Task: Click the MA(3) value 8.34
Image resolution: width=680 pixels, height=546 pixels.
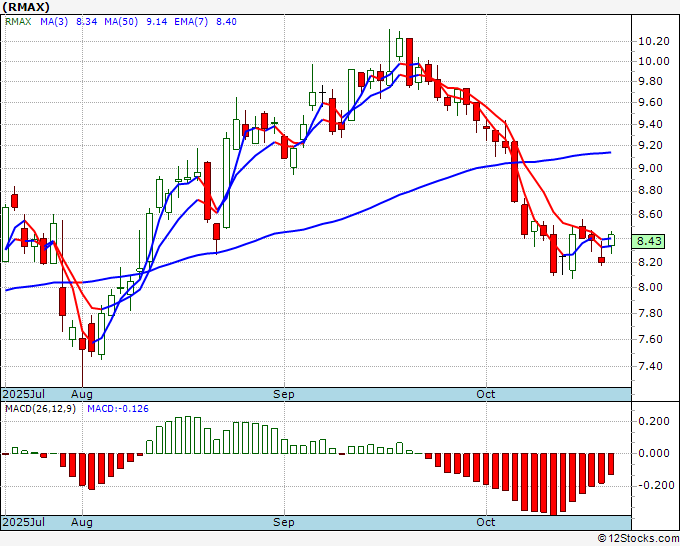Action: tap(87, 21)
